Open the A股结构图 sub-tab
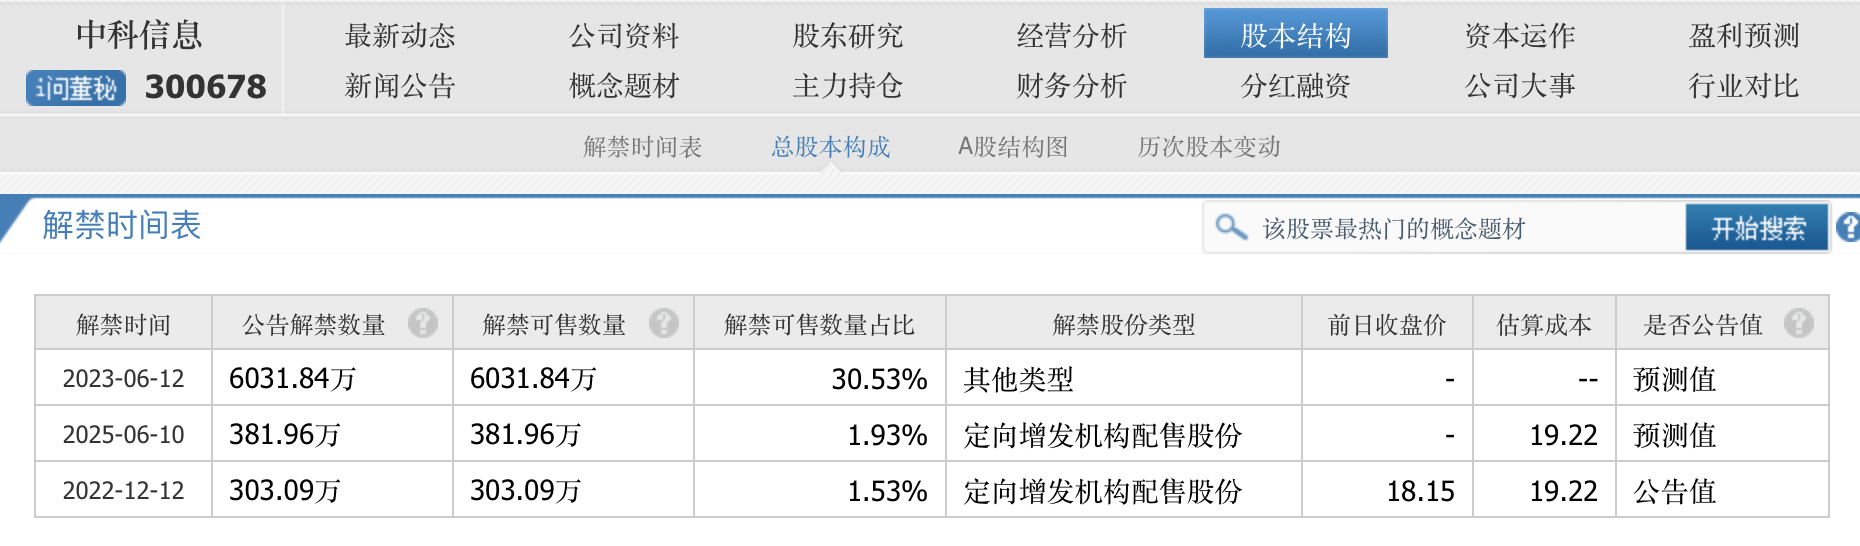 click(x=1013, y=147)
